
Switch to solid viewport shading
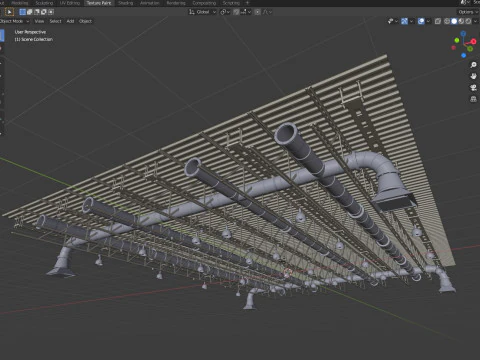tap(454, 21)
